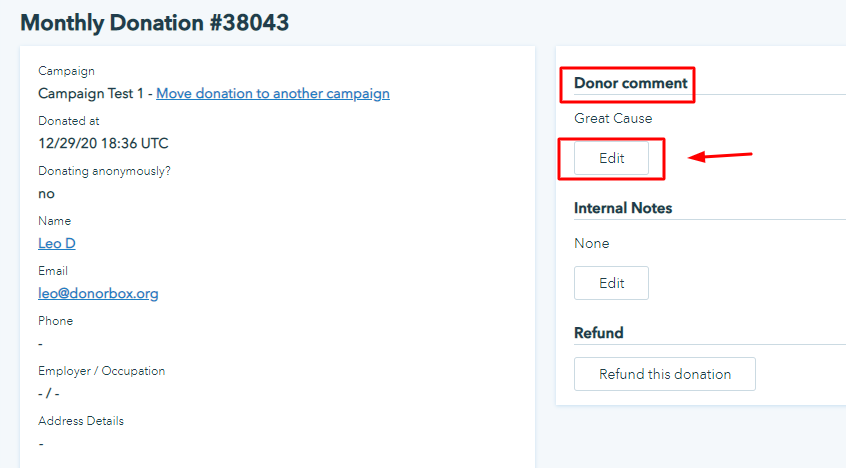Select the Donor comment heading
The width and height of the screenshot is (846, 468).
pyautogui.click(x=630, y=84)
